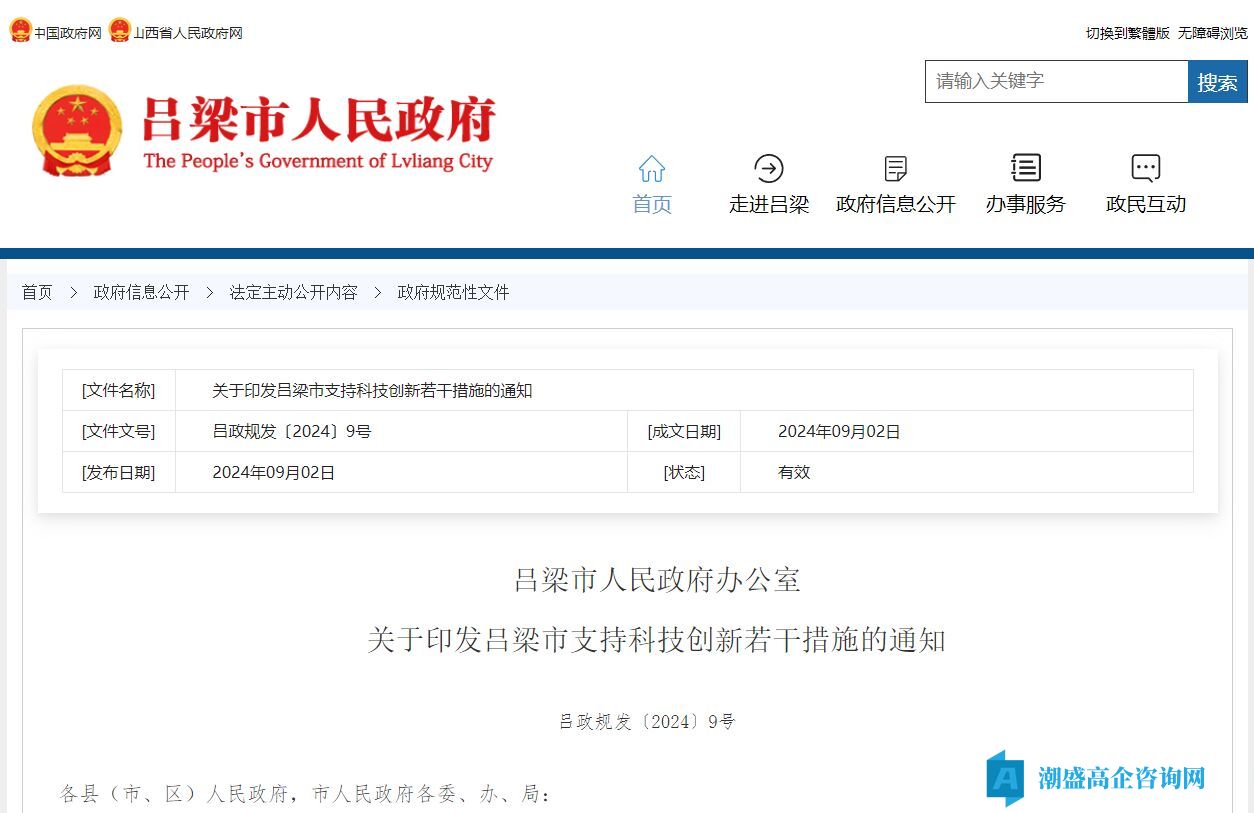The height and width of the screenshot is (813, 1254).
Task: Select the 走进吕梁 arrow icon
Action: tap(768, 168)
